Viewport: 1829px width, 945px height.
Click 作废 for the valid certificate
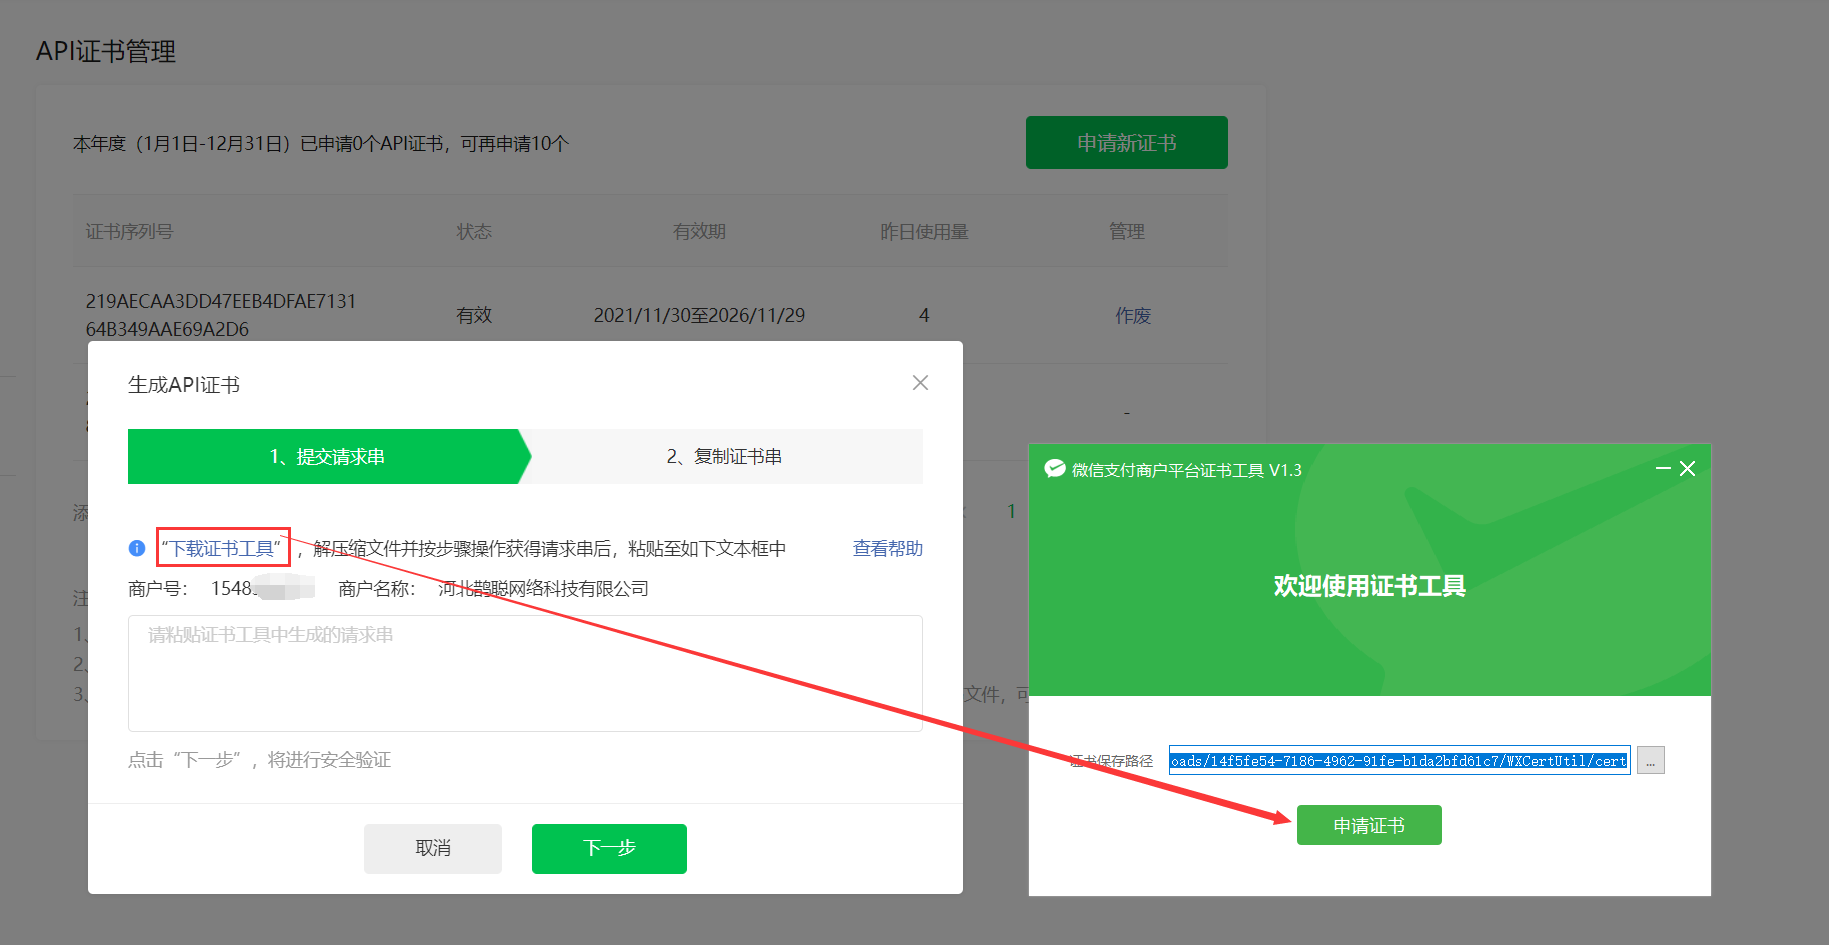(1133, 316)
